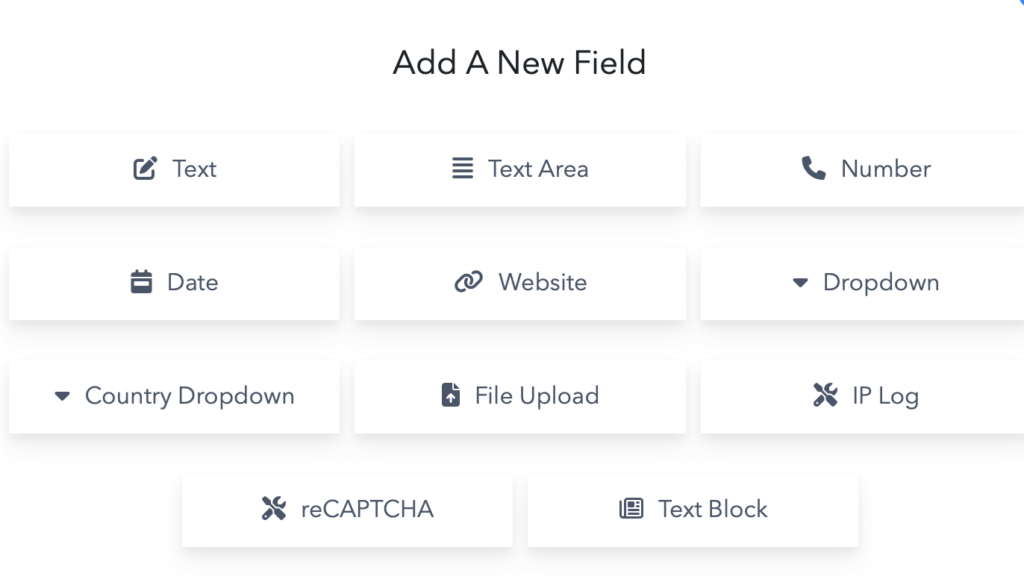1024x585 pixels.
Task: Click the newspaper icon beside Text Block
Action: click(631, 509)
